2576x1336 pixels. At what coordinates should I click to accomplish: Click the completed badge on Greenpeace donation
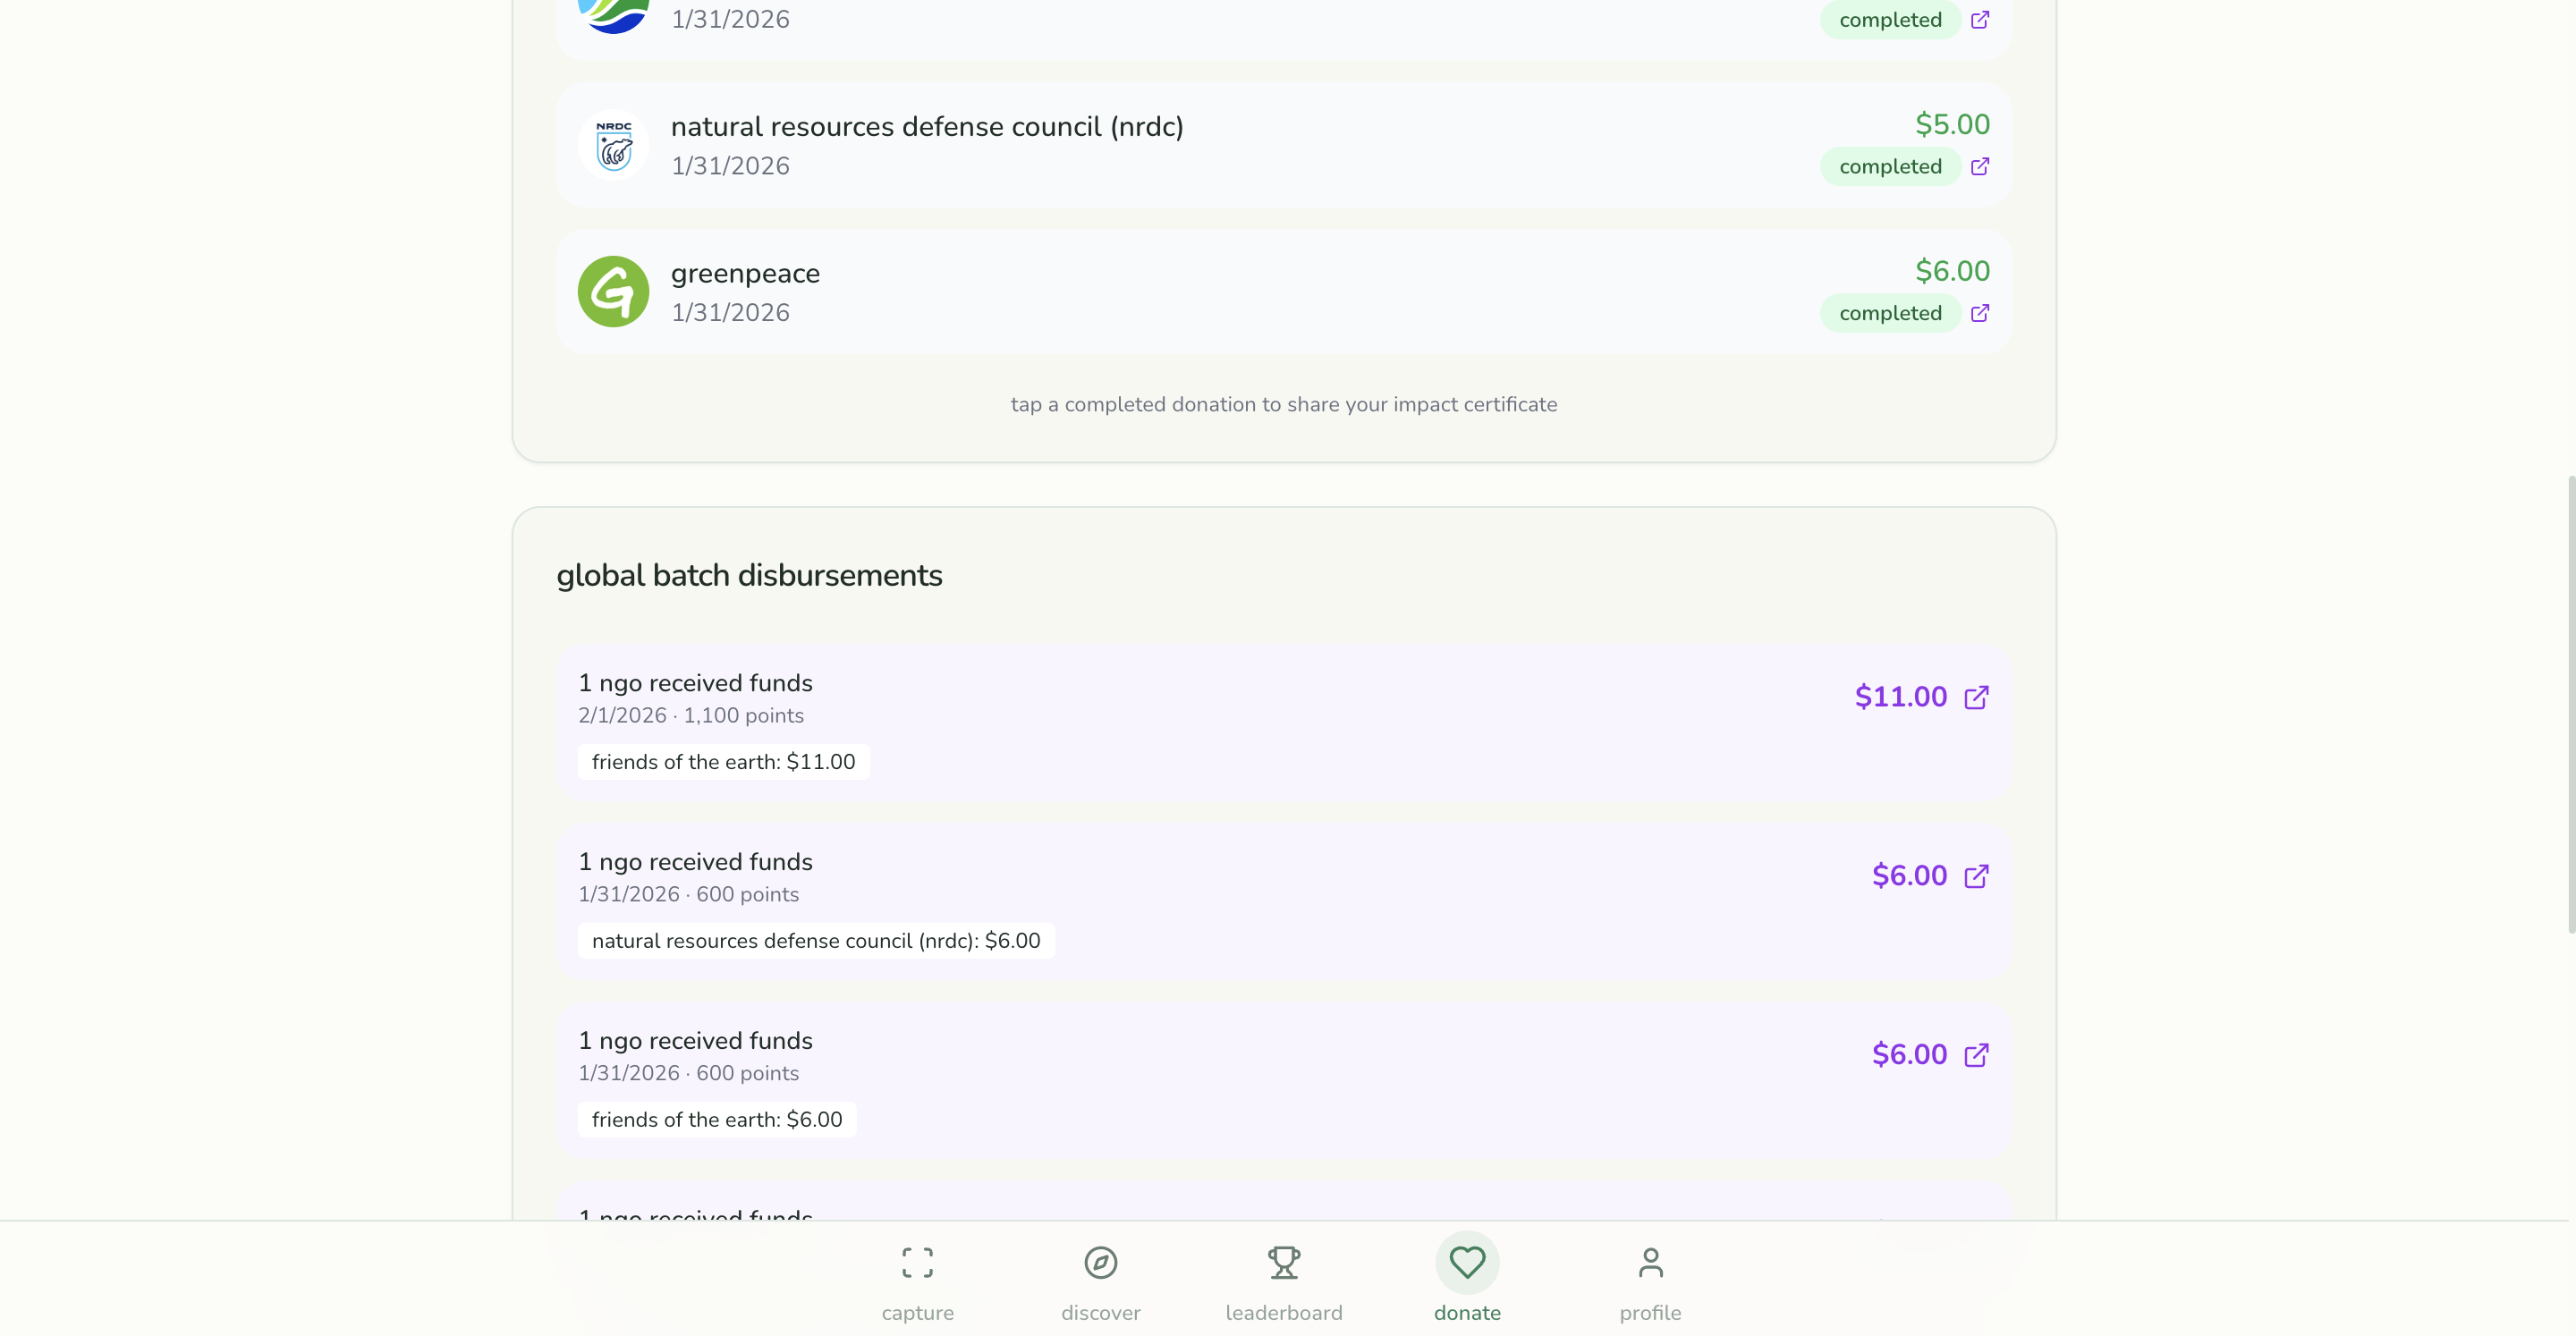tap(1890, 313)
